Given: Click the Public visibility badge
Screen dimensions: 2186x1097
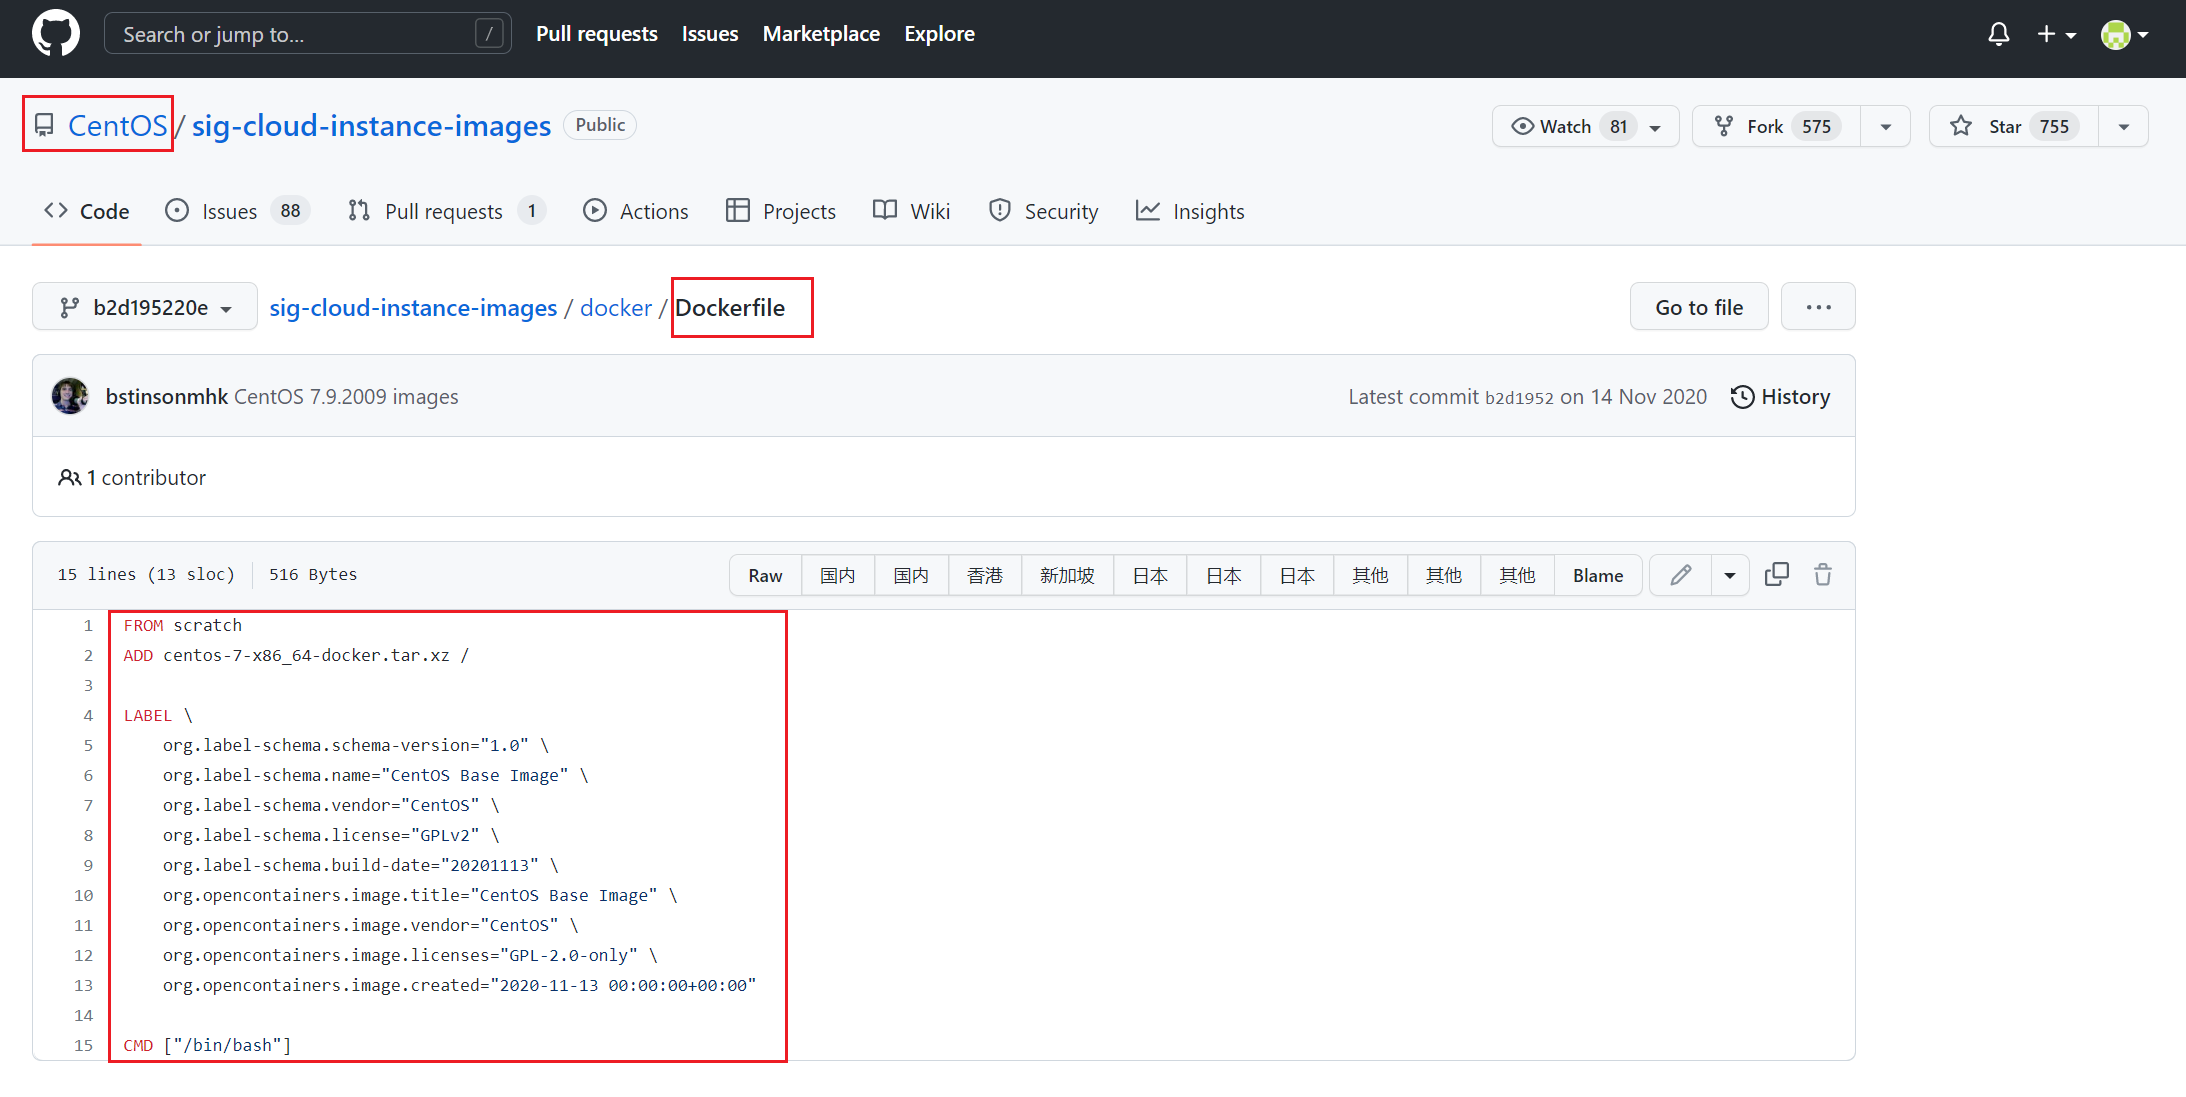Looking at the screenshot, I should tap(600, 125).
